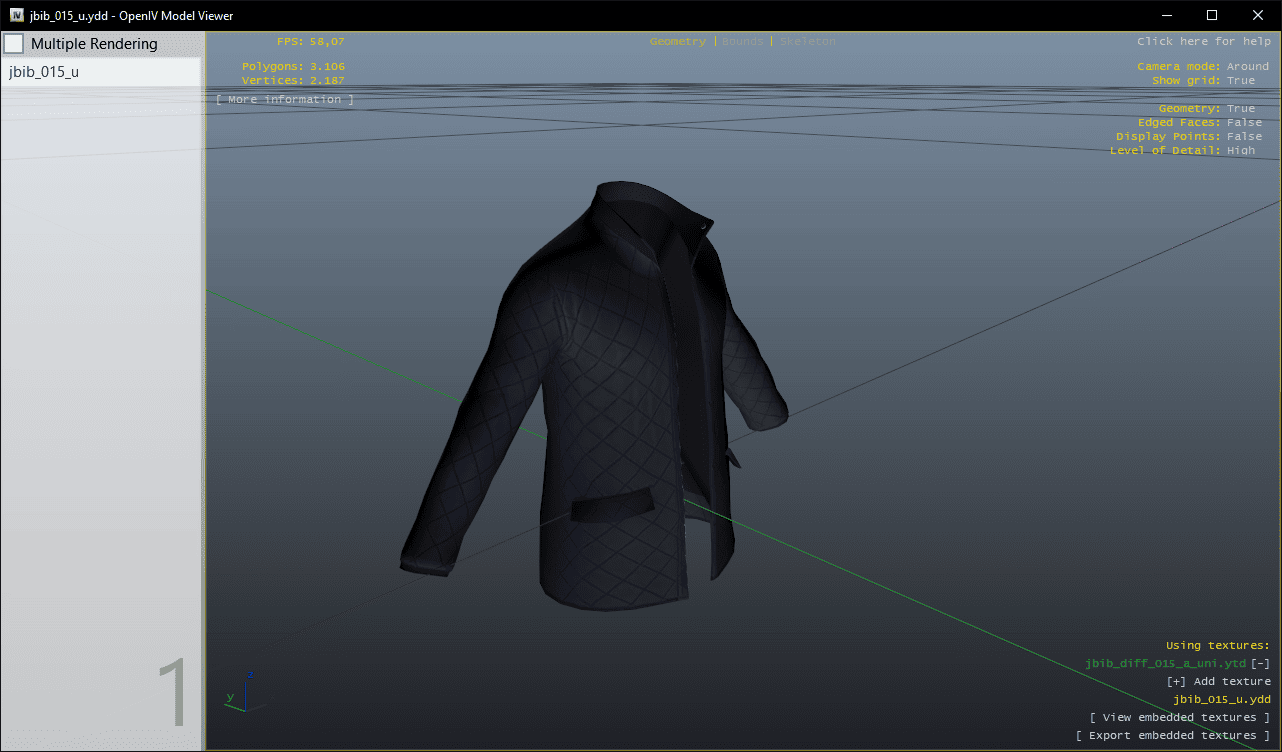
Task: Open the Bounds tab
Action: pyautogui.click(x=742, y=42)
